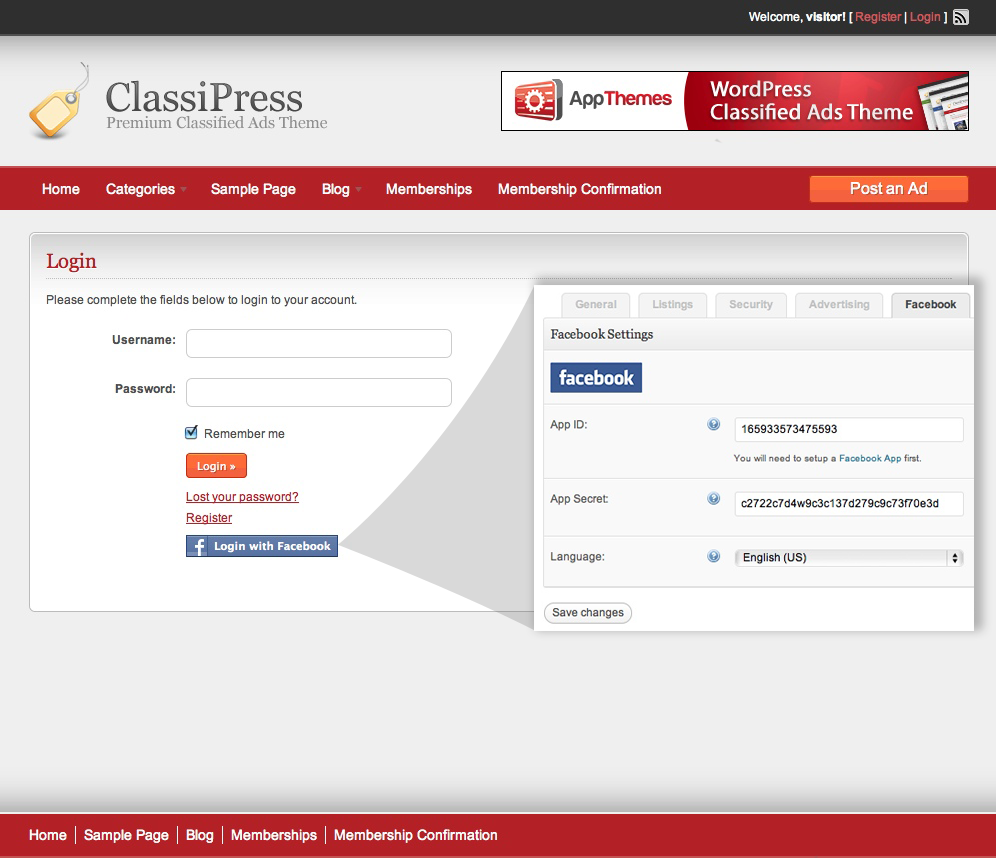Viewport: 996px width, 858px height.
Task: Click the help icon beside App Secret
Action: (713, 499)
